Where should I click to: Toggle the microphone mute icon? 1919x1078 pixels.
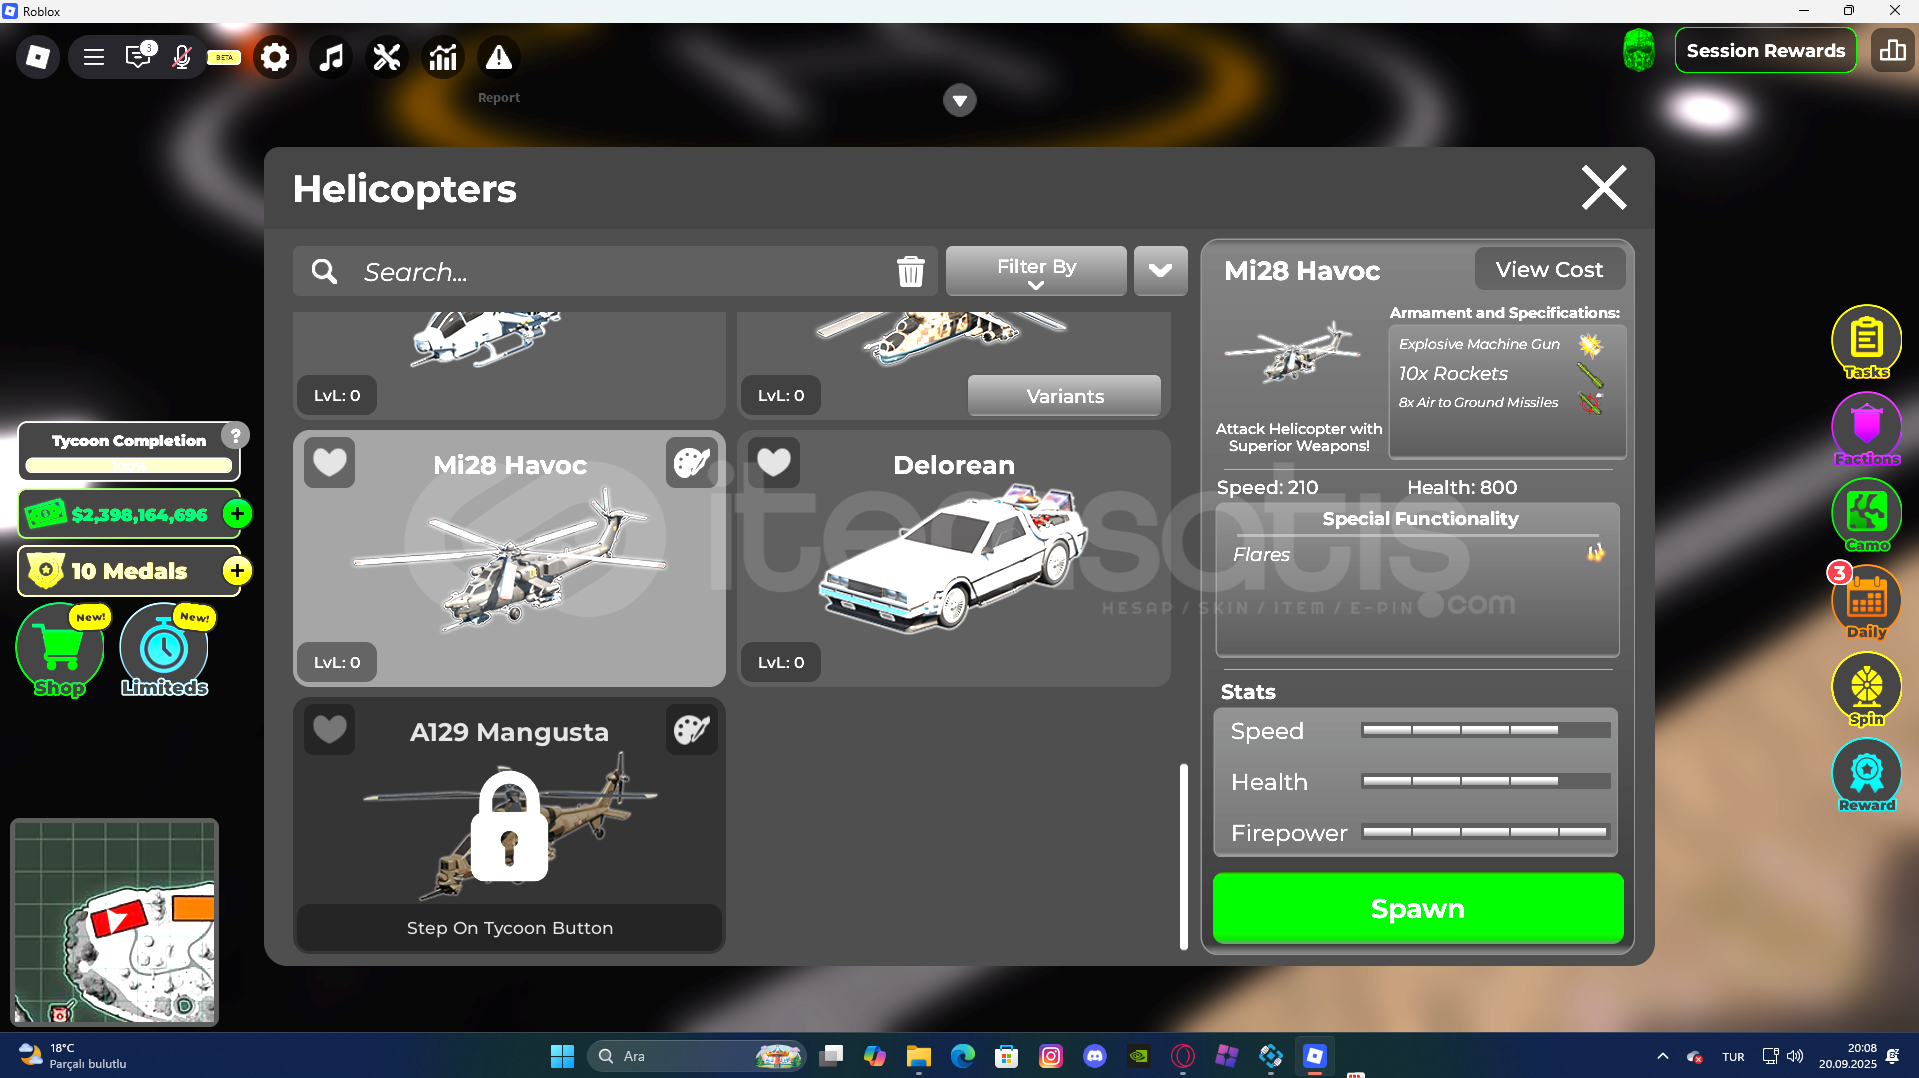[x=182, y=57]
